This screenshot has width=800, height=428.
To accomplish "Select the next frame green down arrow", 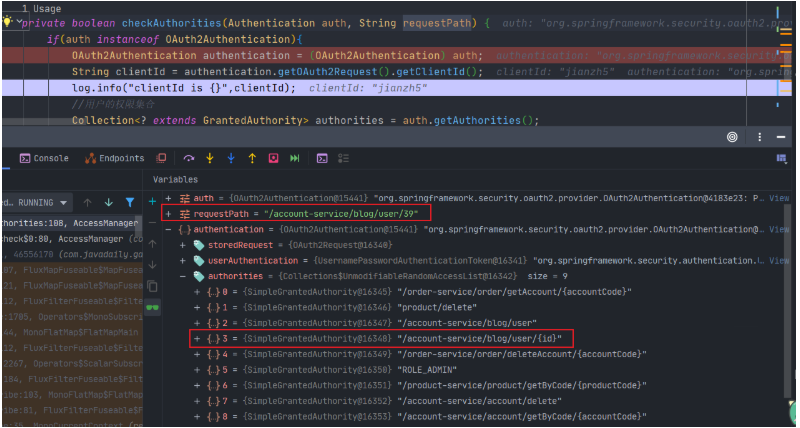I will tap(109, 203).
